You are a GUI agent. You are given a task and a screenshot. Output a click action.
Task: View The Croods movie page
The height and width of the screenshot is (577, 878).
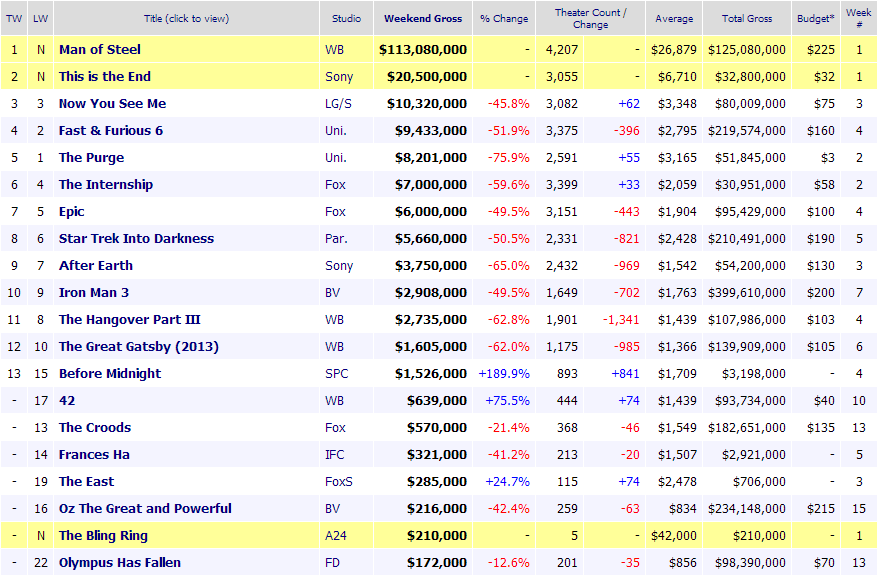pos(95,427)
